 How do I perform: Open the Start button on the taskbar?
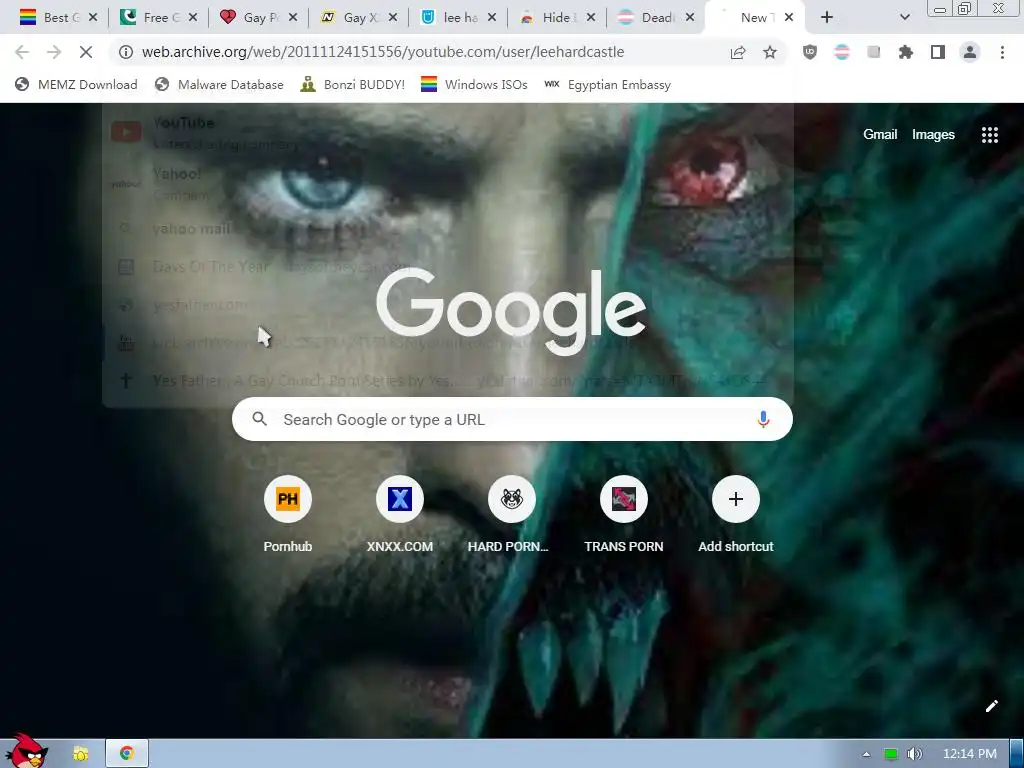[x=25, y=752]
